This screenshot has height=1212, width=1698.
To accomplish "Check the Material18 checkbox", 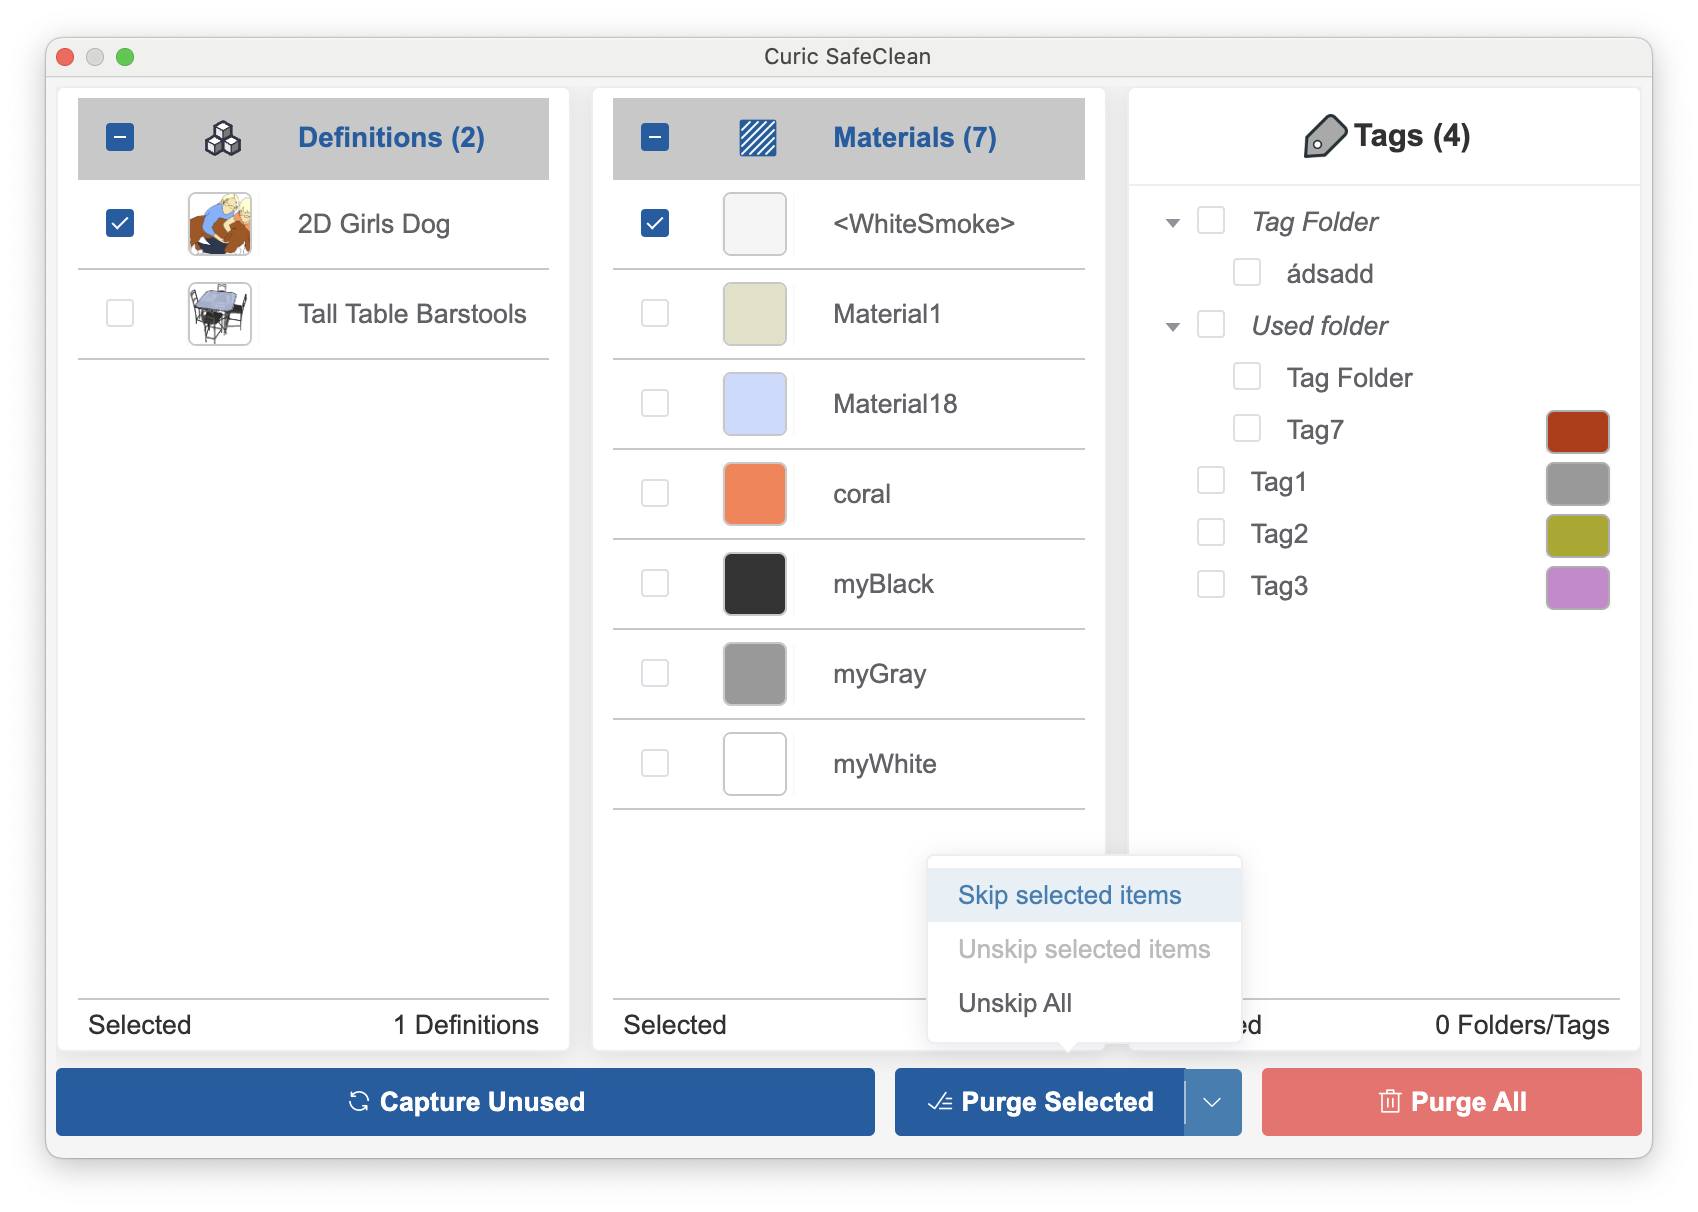I will click(655, 403).
